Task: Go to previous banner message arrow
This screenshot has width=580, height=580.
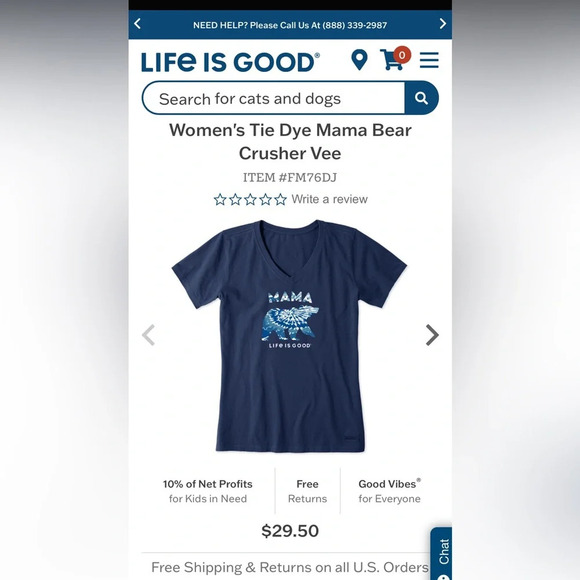Action: 137,24
